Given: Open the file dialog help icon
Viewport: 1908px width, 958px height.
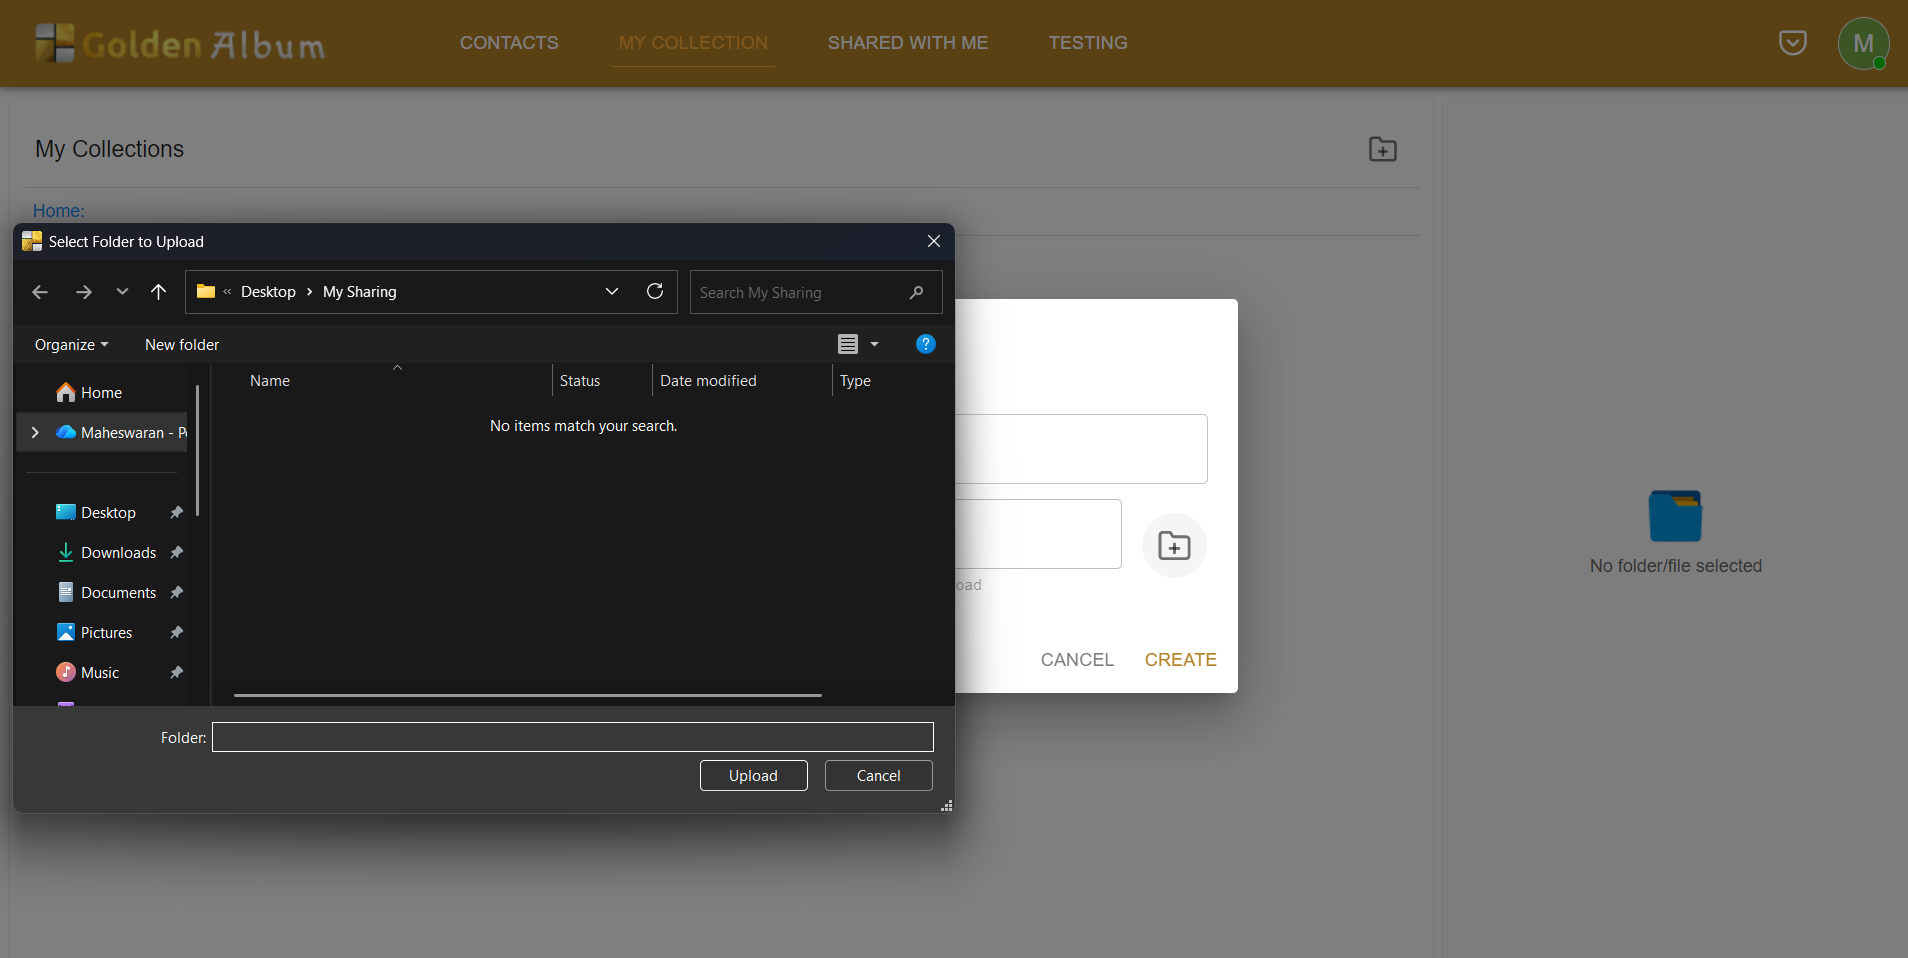Looking at the screenshot, I should point(925,344).
